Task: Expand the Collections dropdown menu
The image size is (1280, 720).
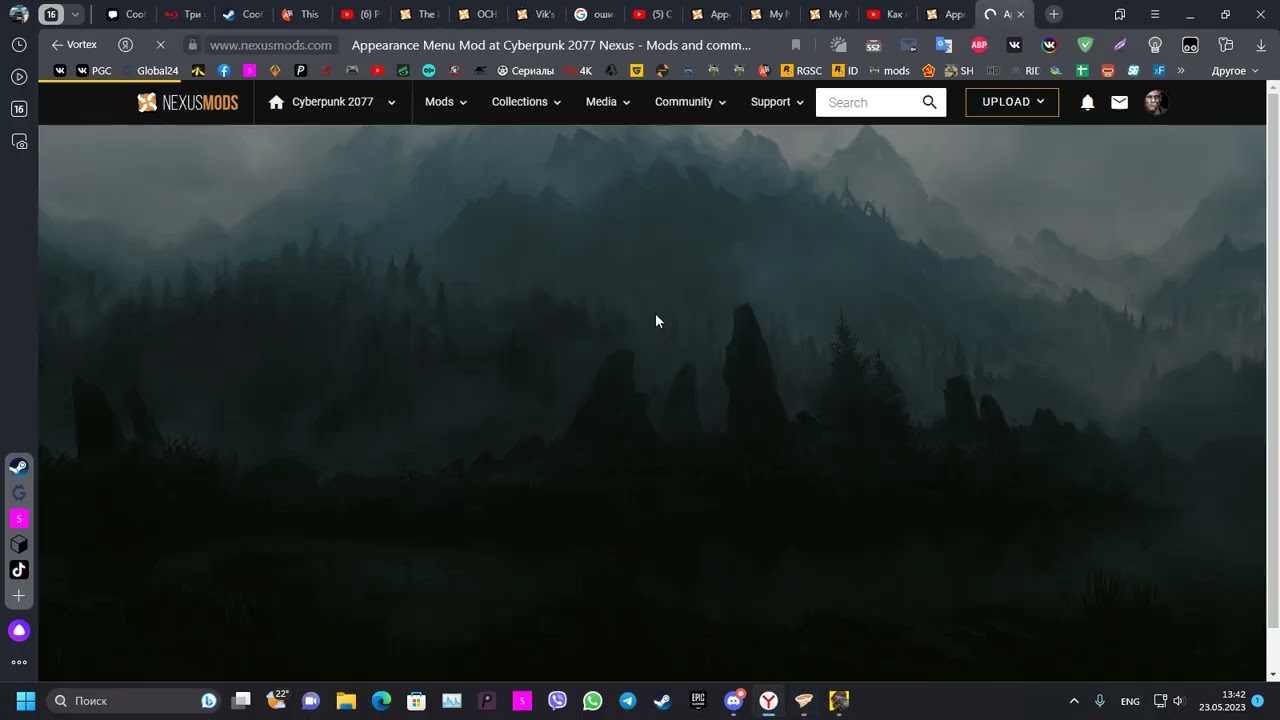Action: (526, 102)
